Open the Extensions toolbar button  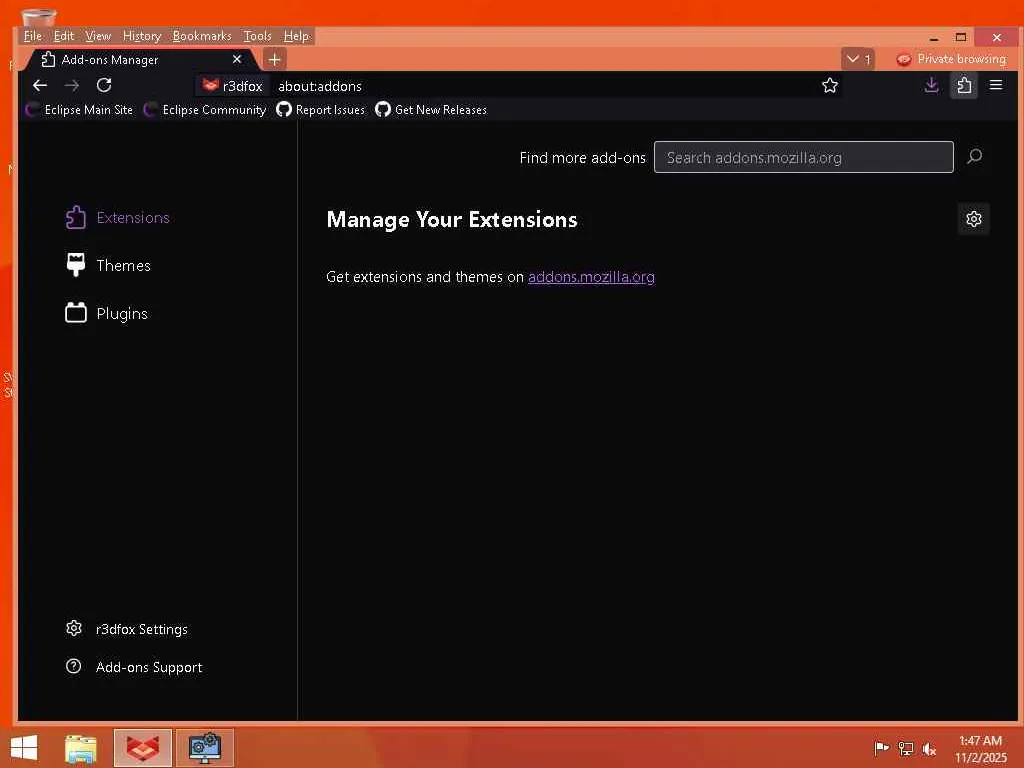[x=964, y=86]
